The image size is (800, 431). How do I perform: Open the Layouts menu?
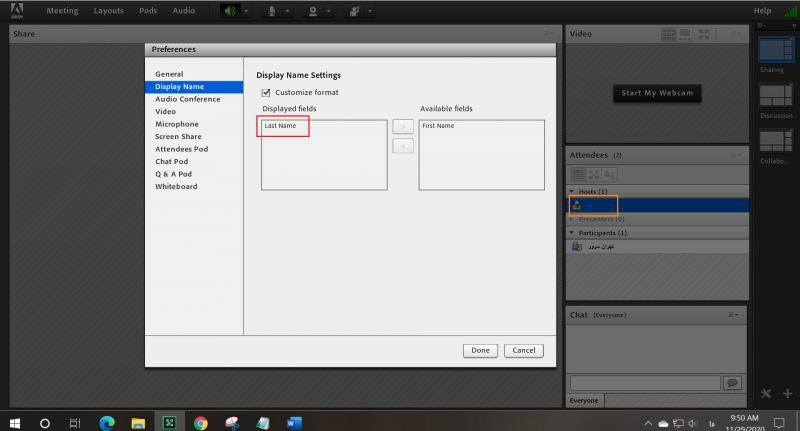tap(108, 11)
